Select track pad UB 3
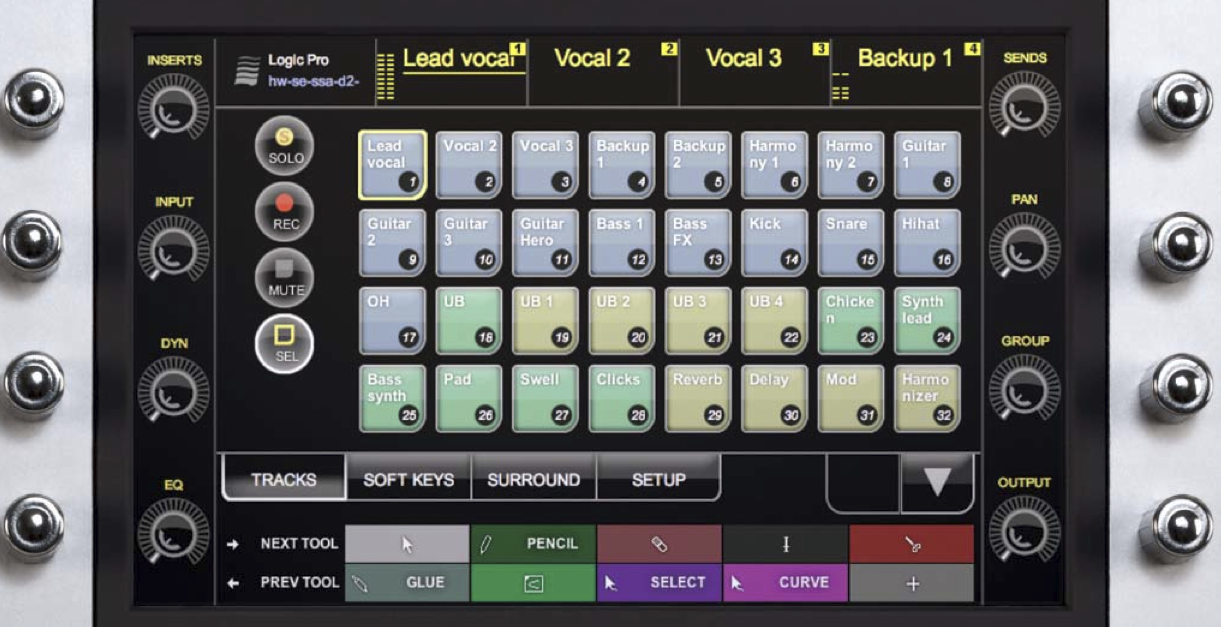 (x=698, y=321)
